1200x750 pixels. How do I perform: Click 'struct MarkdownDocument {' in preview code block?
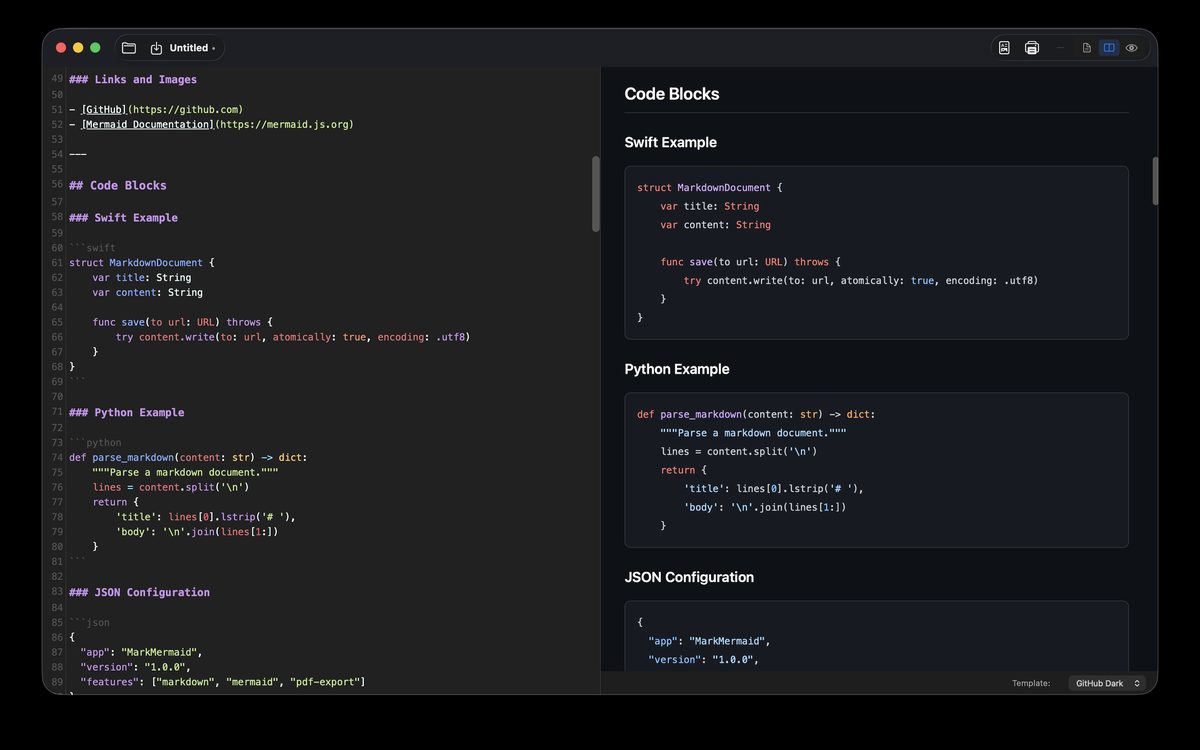710,187
